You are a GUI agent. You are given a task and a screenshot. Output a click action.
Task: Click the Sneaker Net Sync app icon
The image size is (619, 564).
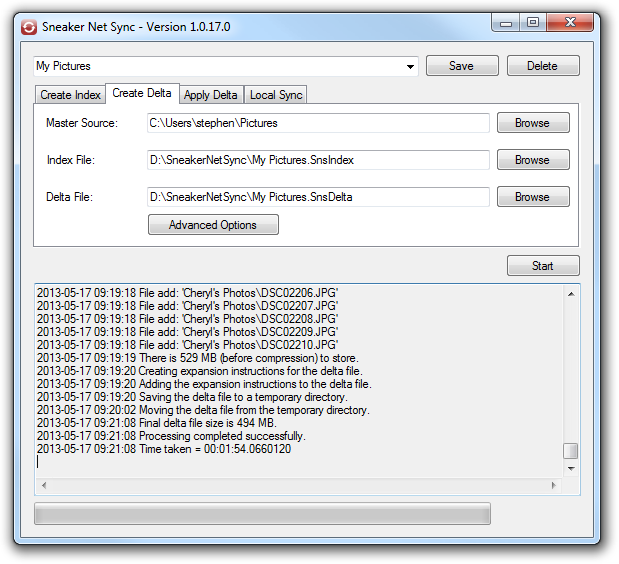coord(29,27)
